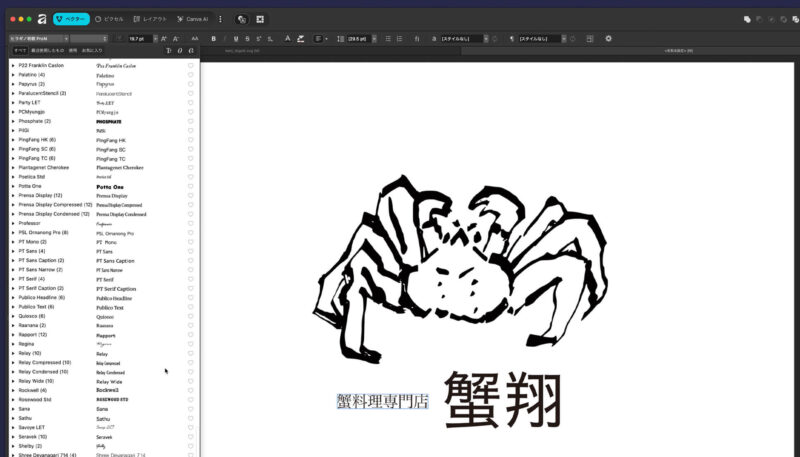The height and width of the screenshot is (457, 800).
Task: Select the Seravek font
Action: click(x=102, y=437)
